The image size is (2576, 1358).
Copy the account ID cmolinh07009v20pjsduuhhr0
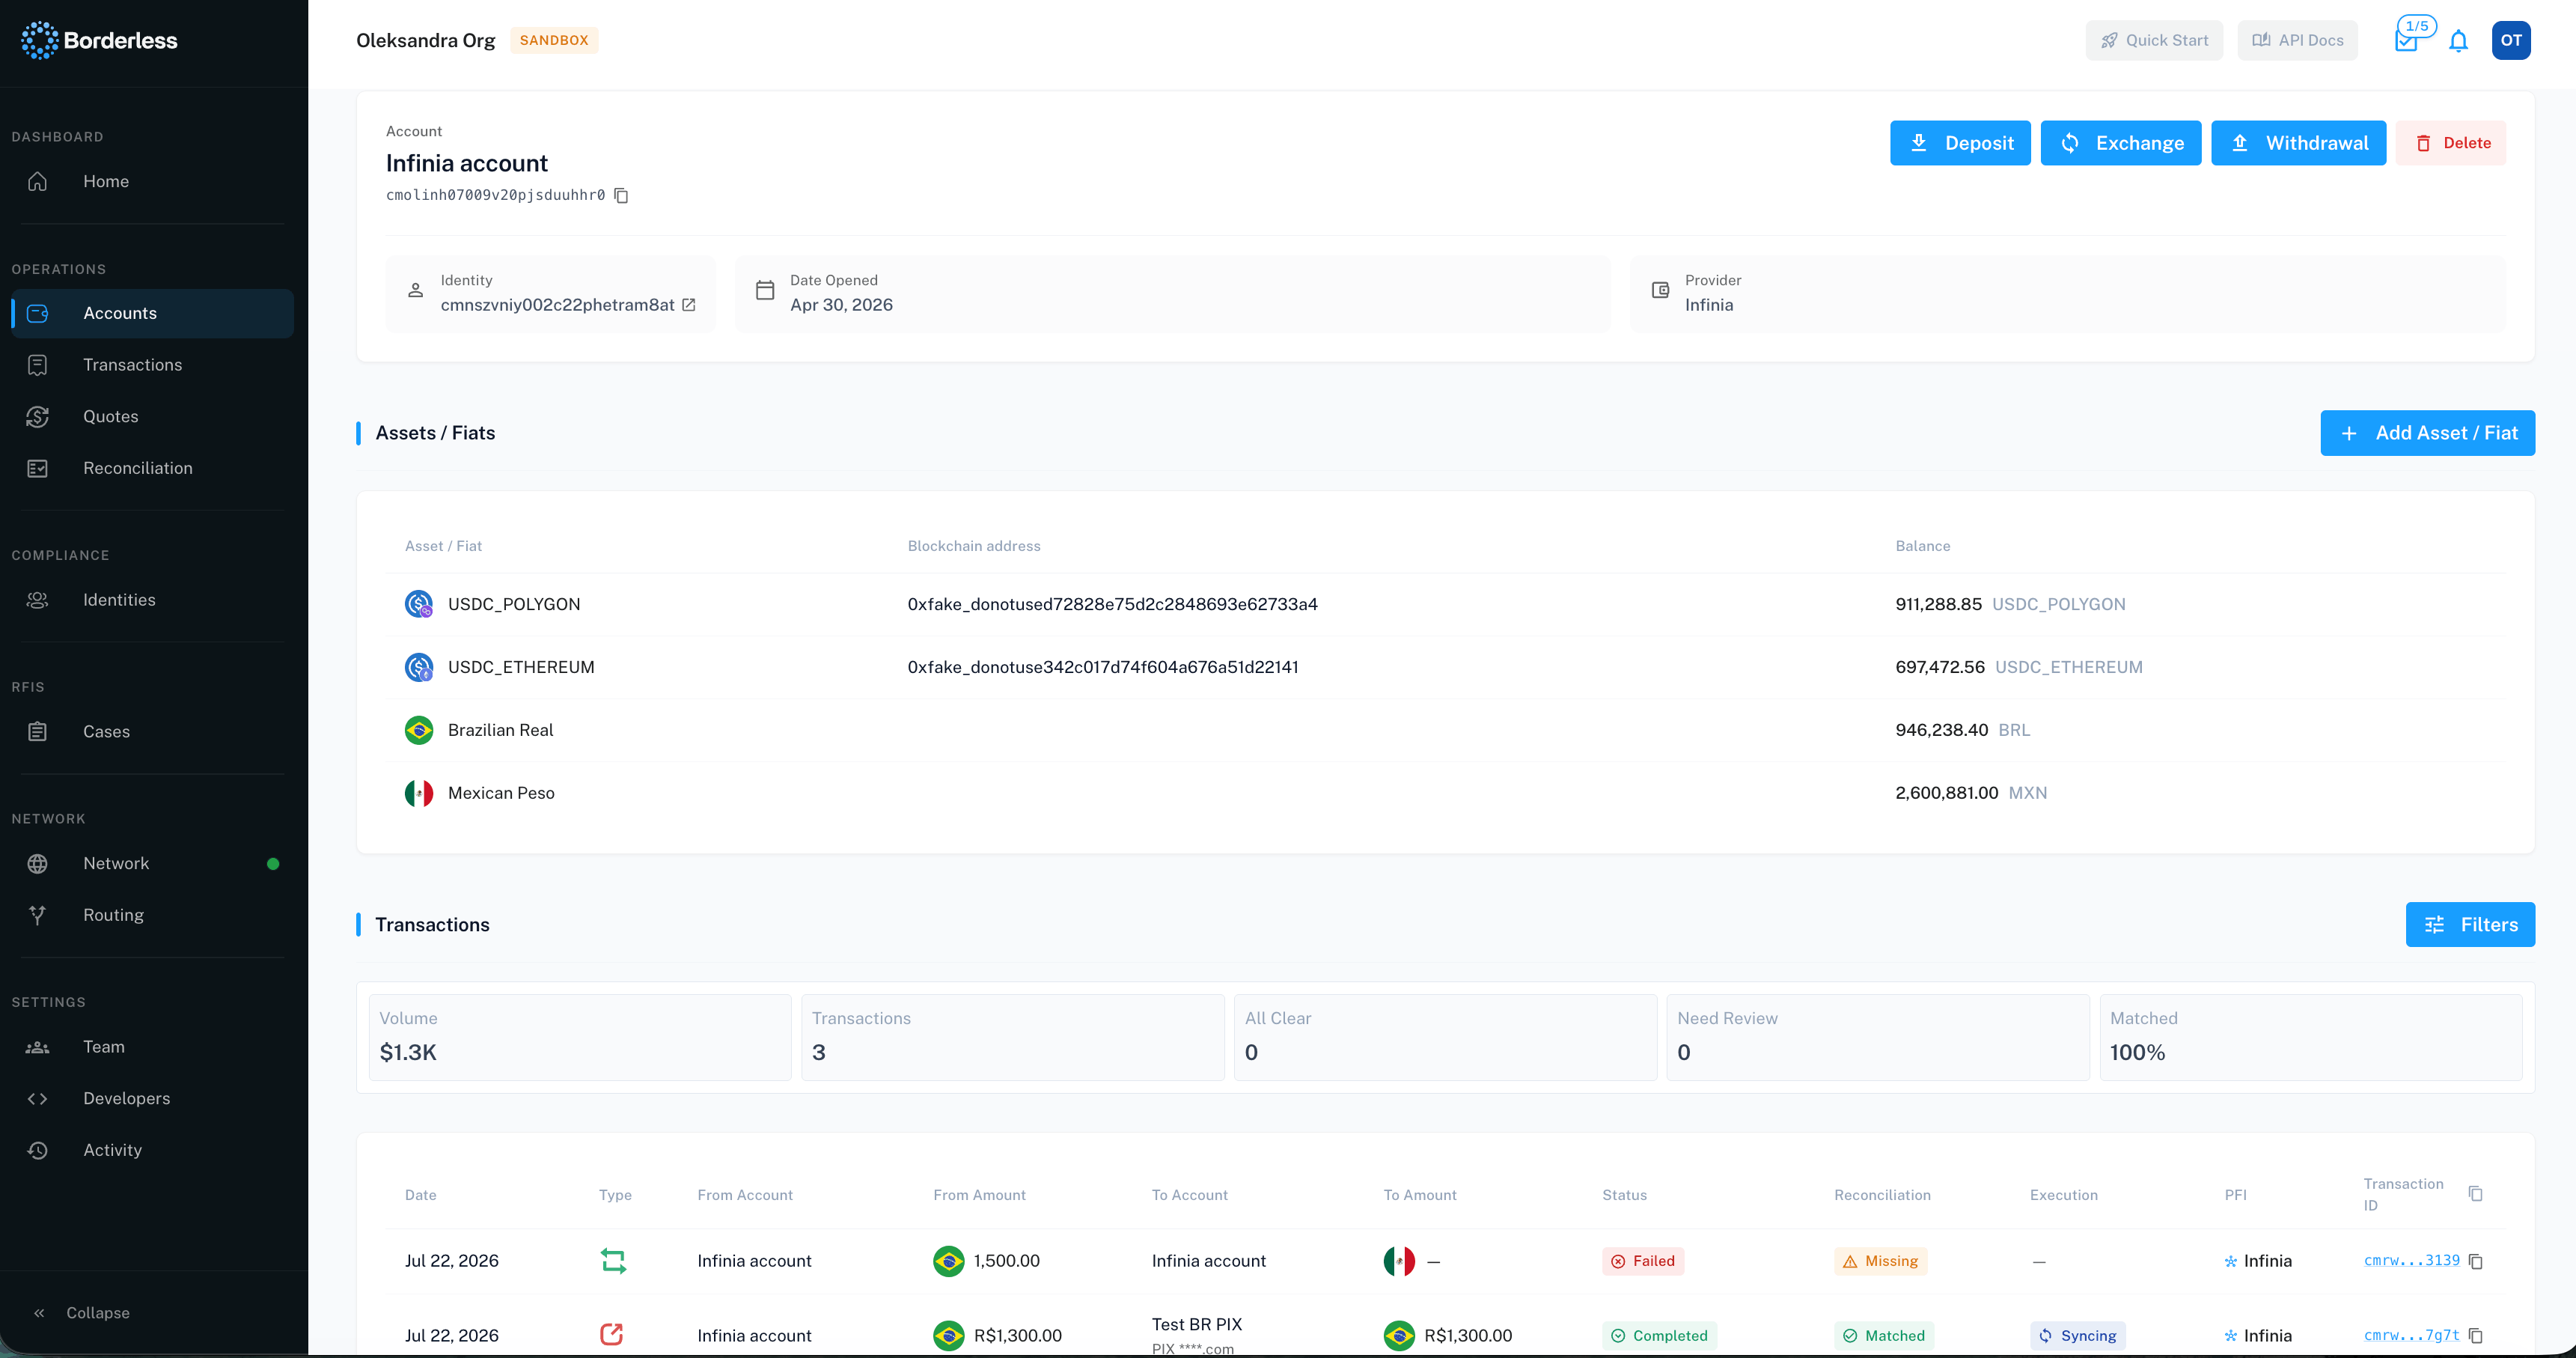click(621, 195)
